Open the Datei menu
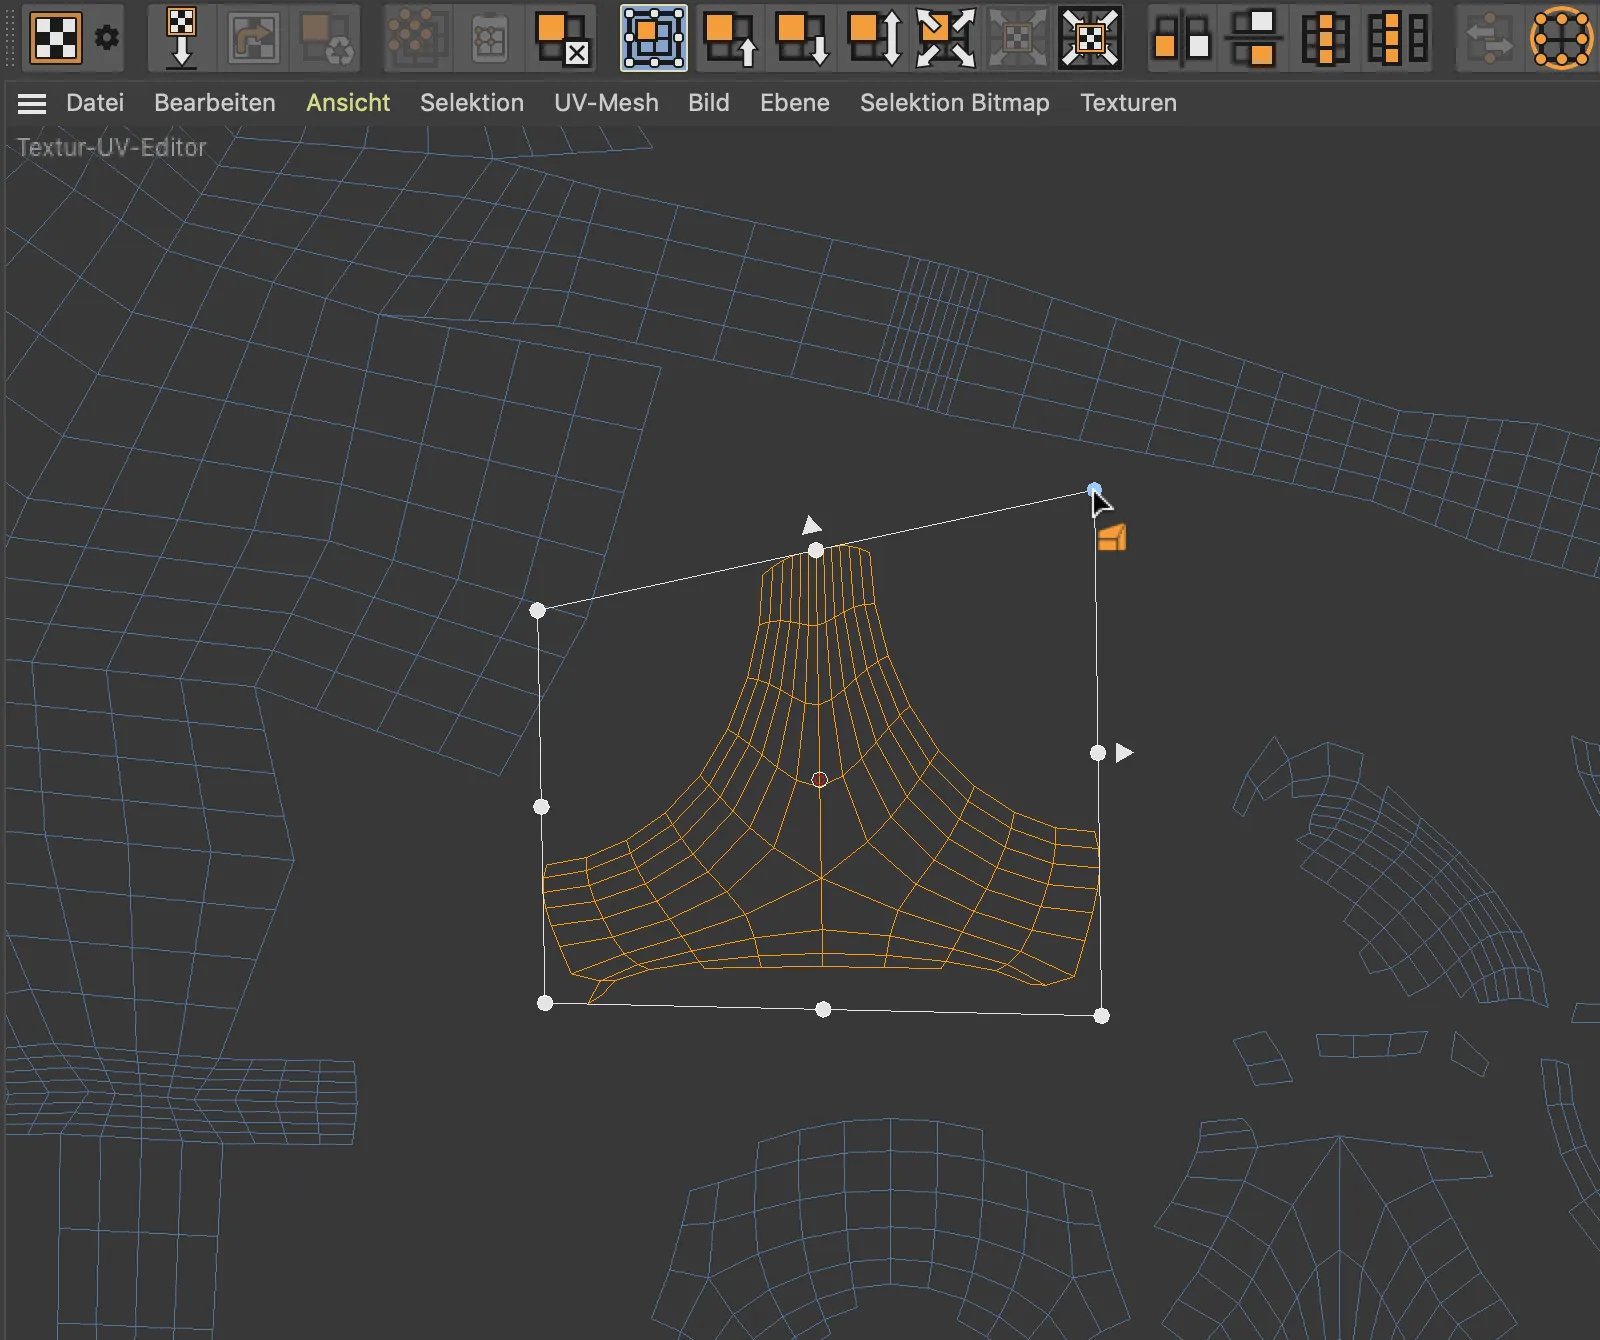 (95, 103)
